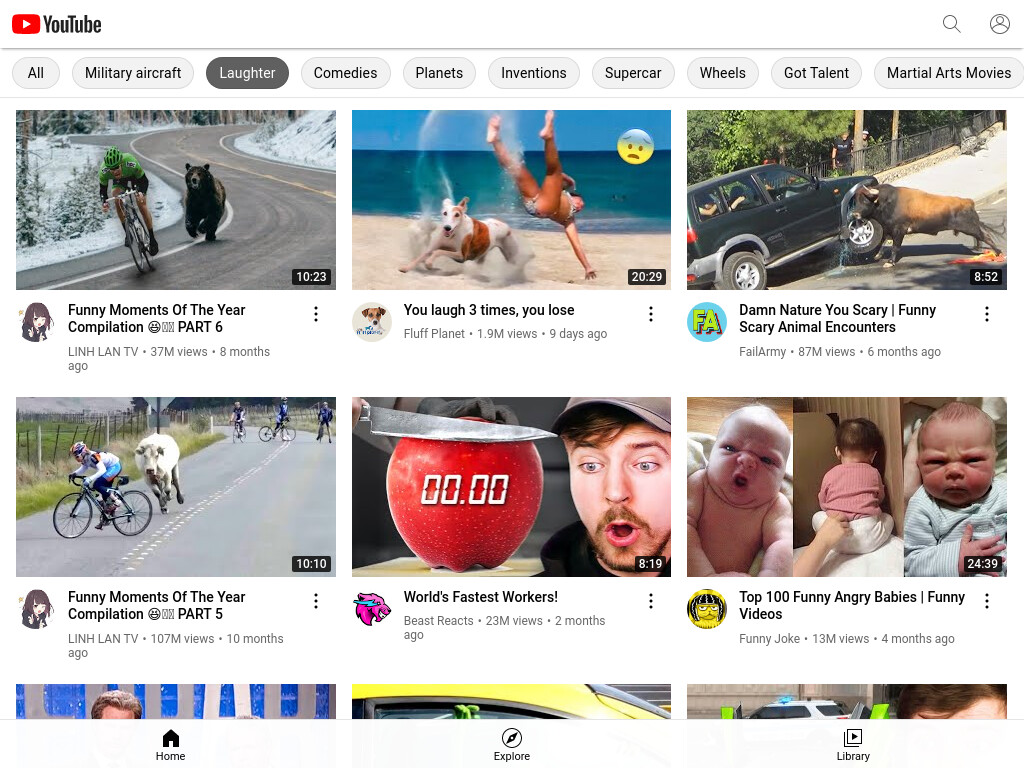1024x768 pixels.
Task: Open more options for World's Fastest Workers
Action: pyautogui.click(x=651, y=601)
